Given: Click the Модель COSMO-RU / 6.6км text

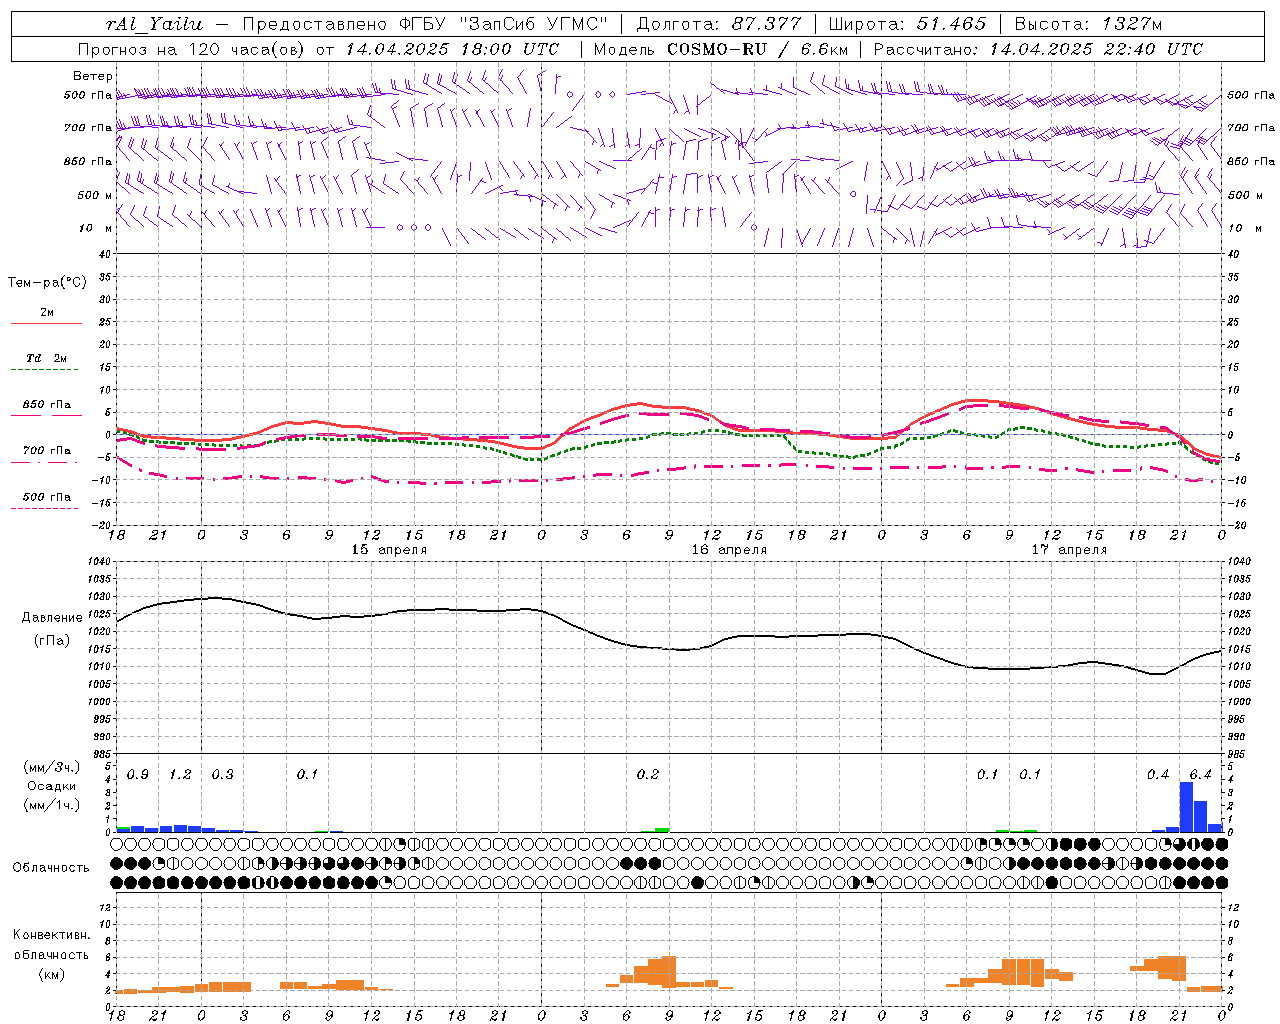Looking at the screenshot, I should pos(721,49).
